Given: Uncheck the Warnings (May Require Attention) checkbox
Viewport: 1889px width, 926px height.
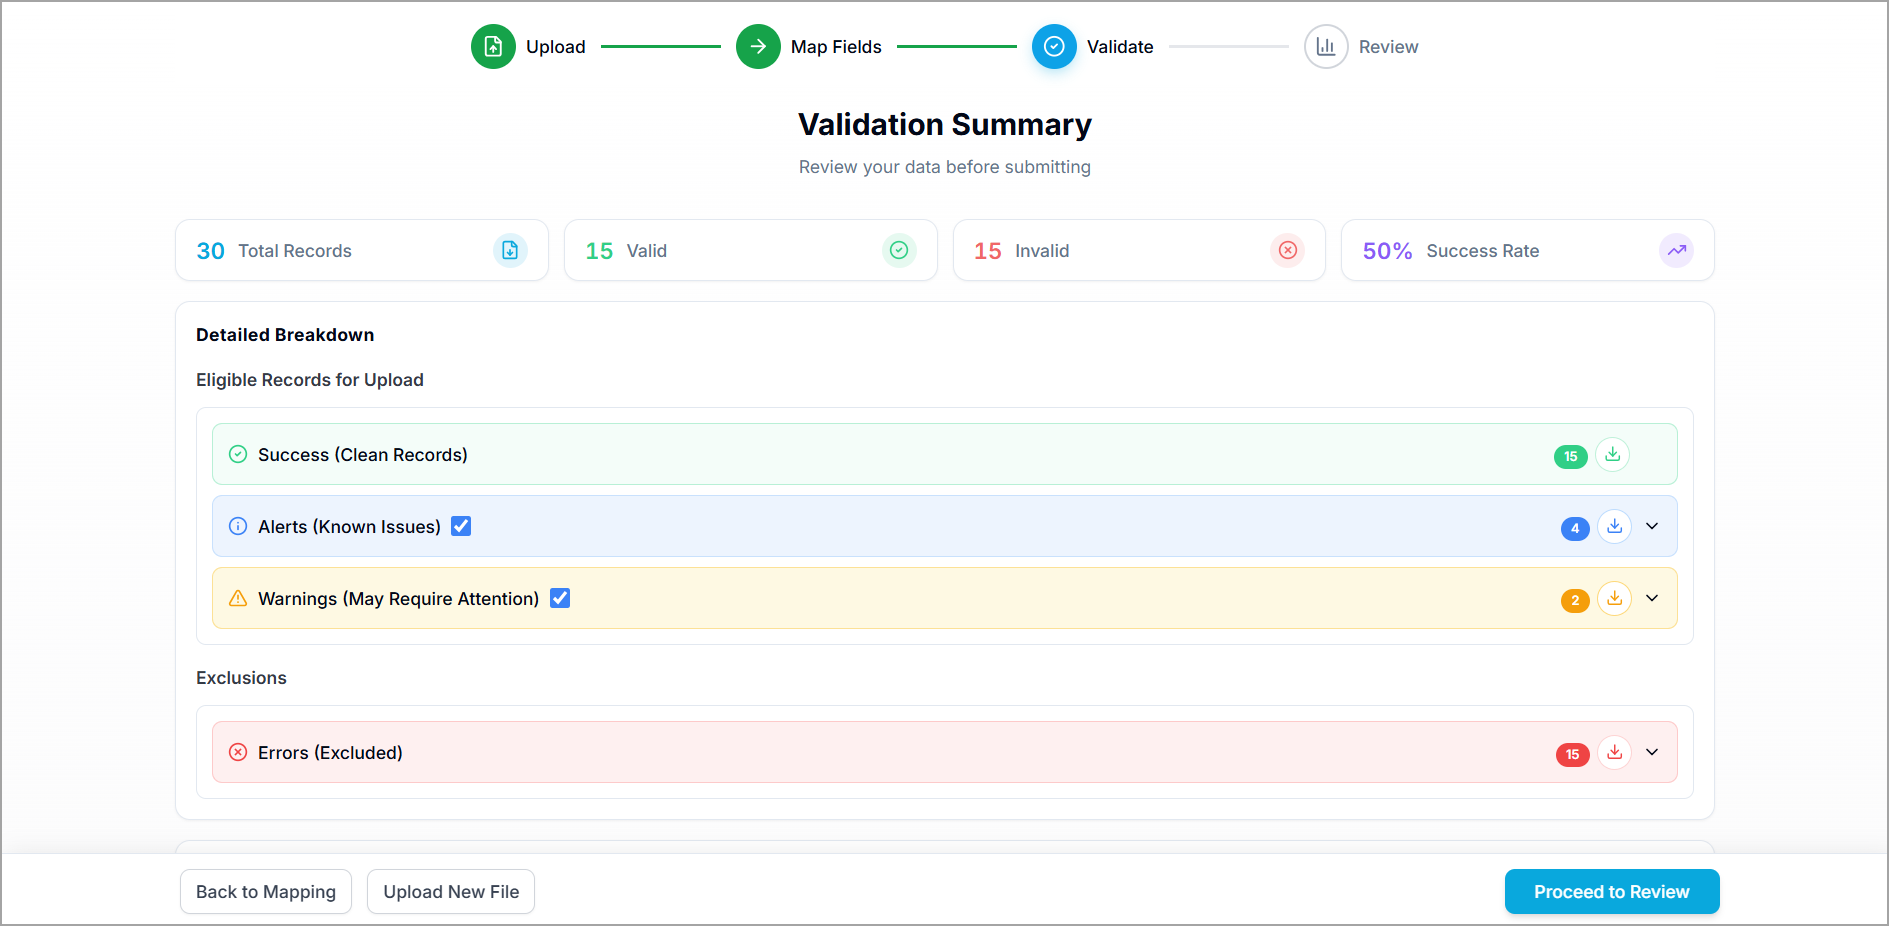Looking at the screenshot, I should click(x=560, y=598).
